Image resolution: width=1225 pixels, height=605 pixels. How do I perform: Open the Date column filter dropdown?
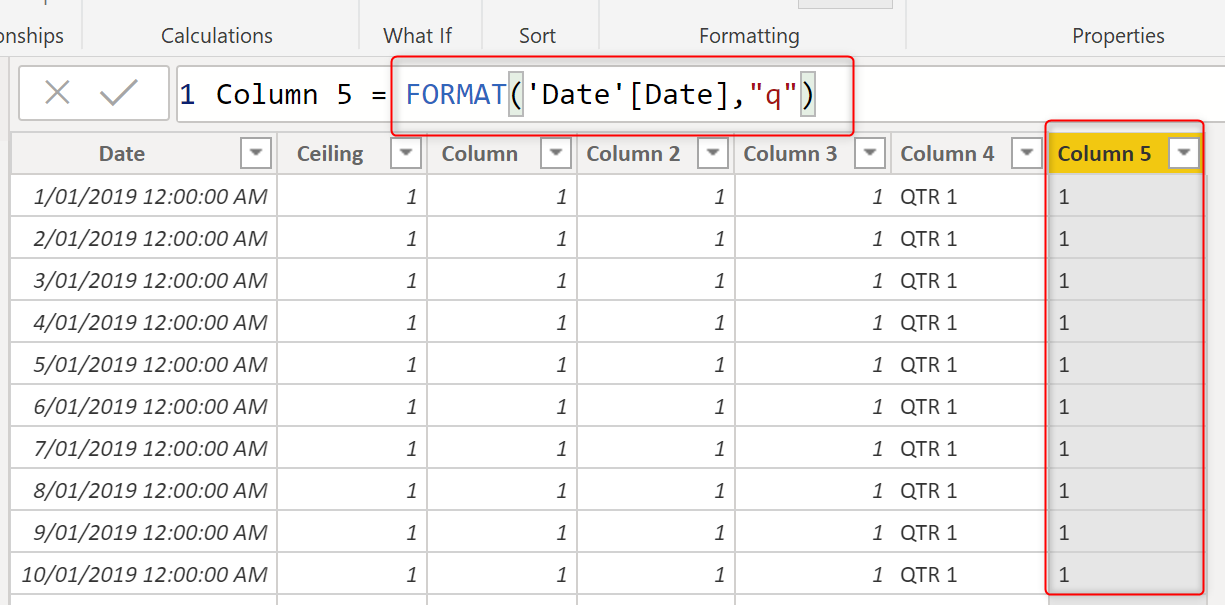click(x=256, y=154)
